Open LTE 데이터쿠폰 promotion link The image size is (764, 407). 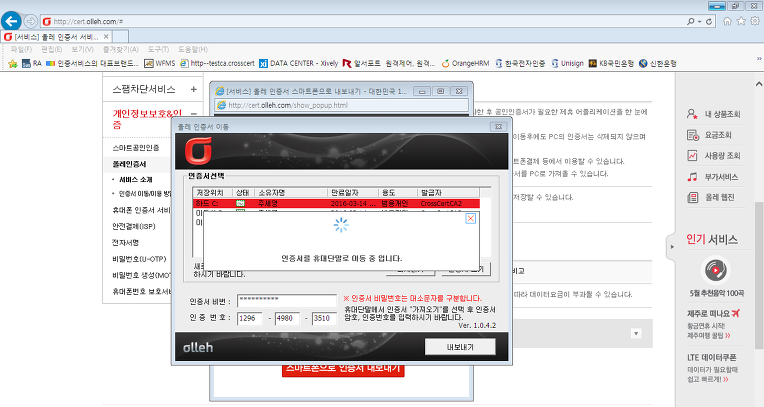click(712, 357)
